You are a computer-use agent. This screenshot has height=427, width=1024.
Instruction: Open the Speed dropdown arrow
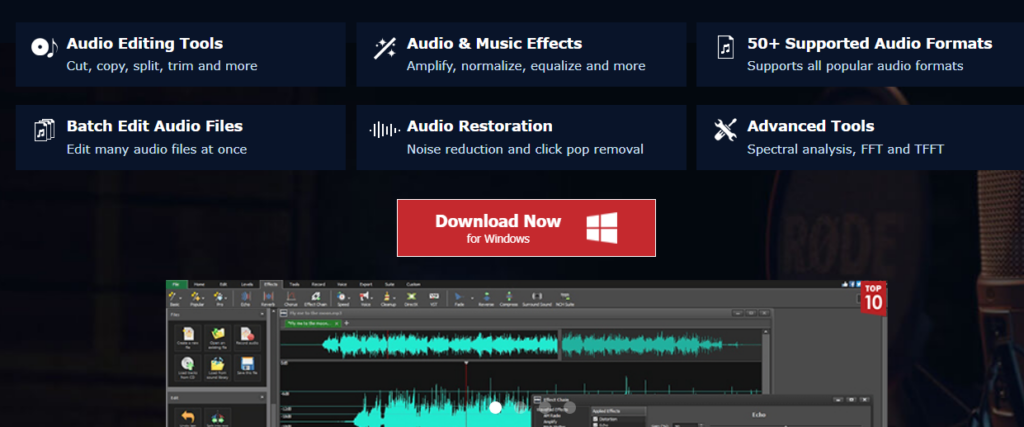(x=349, y=298)
